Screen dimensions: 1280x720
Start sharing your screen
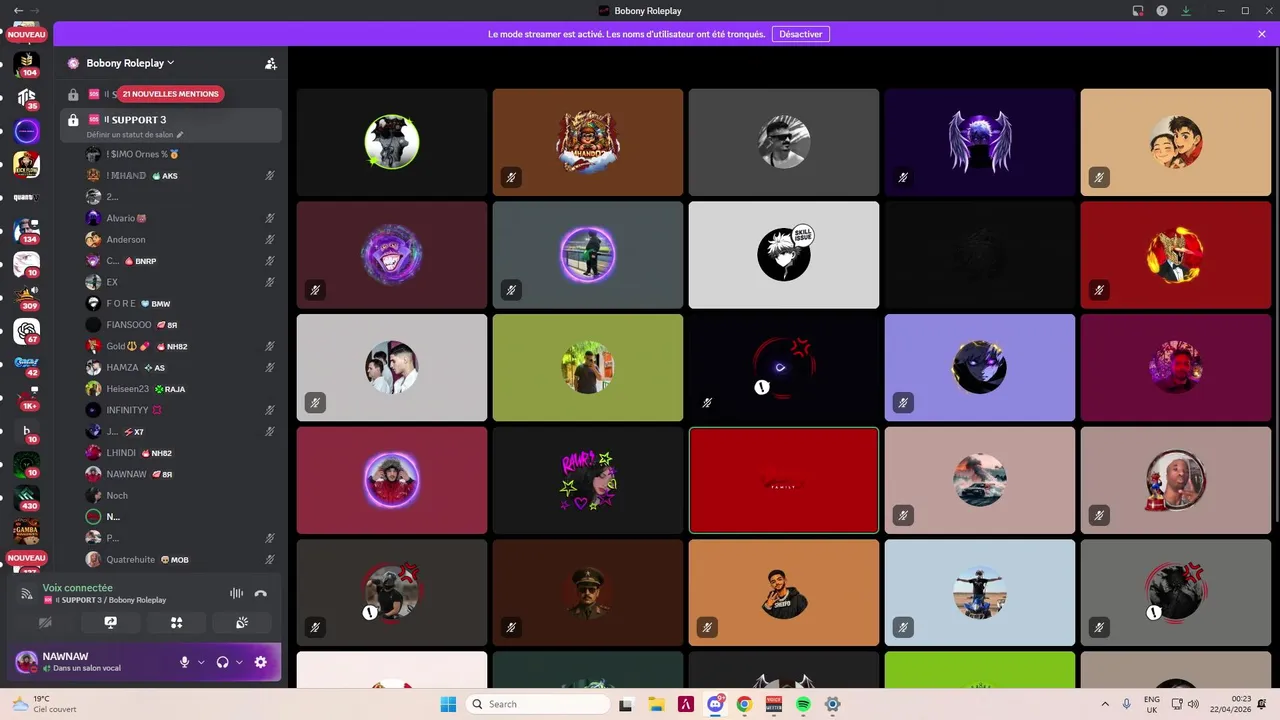(110, 622)
